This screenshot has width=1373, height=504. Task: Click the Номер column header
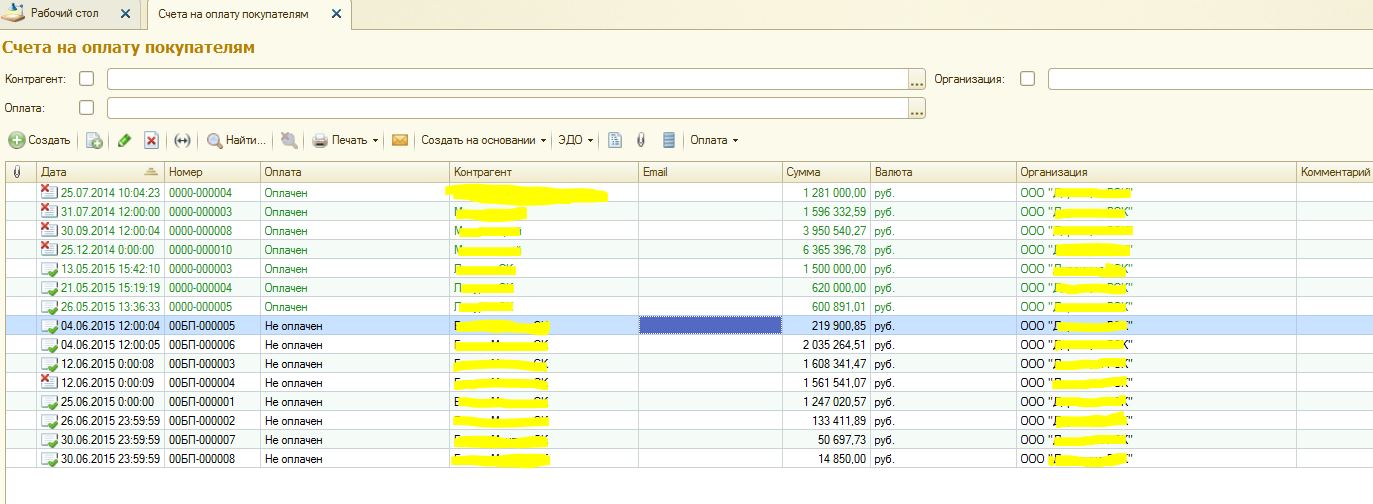(x=212, y=172)
